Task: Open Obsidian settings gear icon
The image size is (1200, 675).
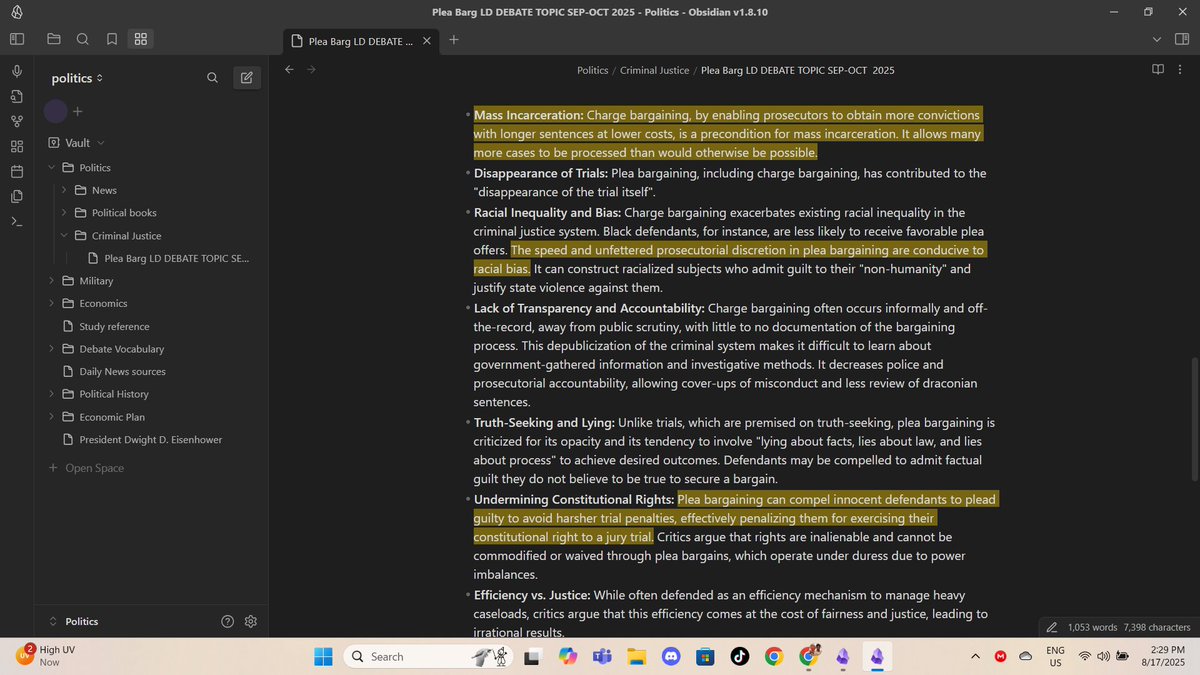Action: (x=251, y=621)
